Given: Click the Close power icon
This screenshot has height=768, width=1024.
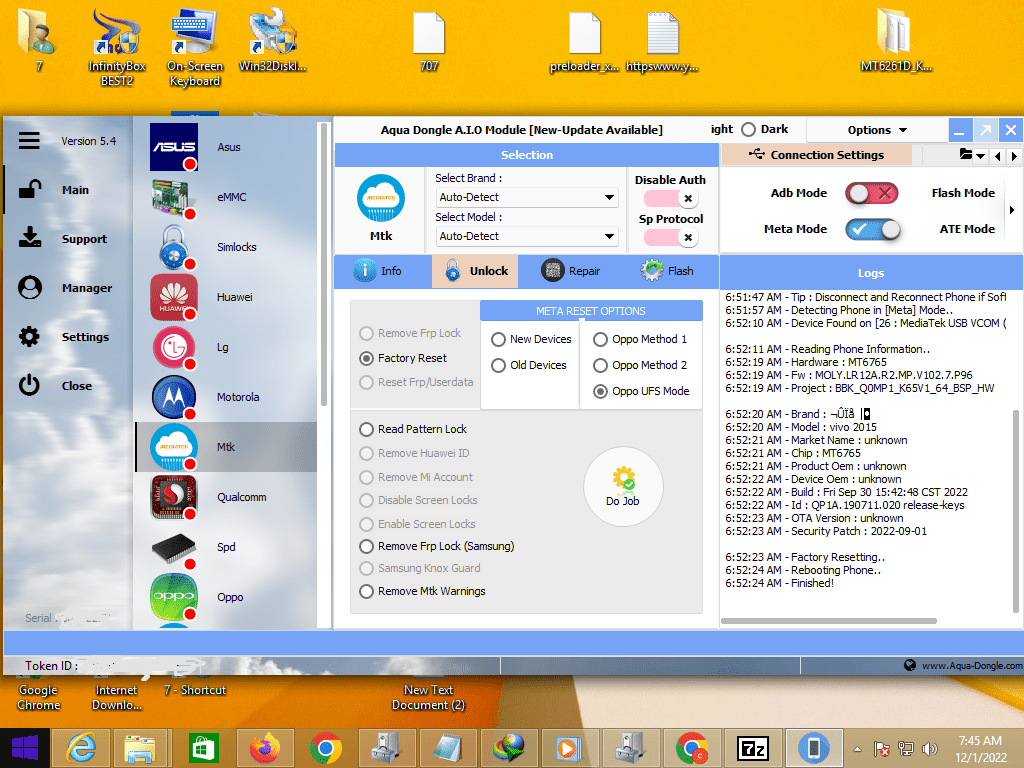Looking at the screenshot, I should coord(29,385).
